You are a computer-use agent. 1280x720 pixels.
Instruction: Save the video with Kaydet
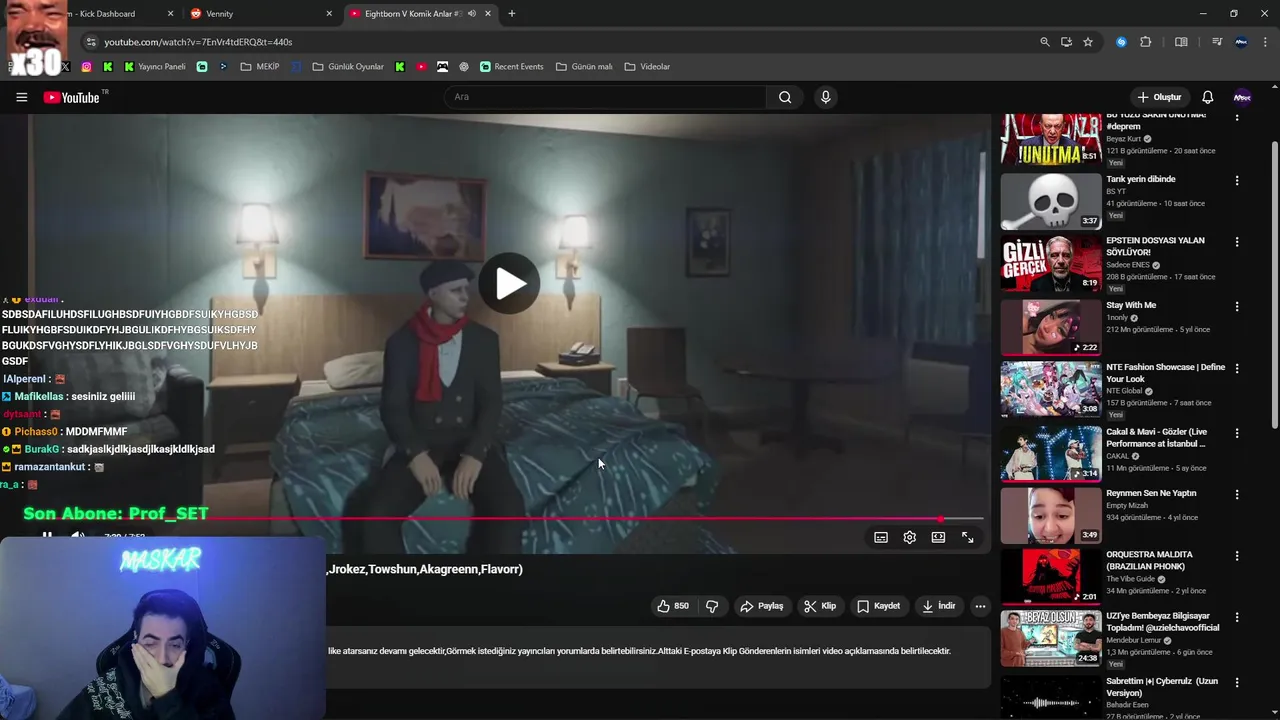(x=879, y=606)
